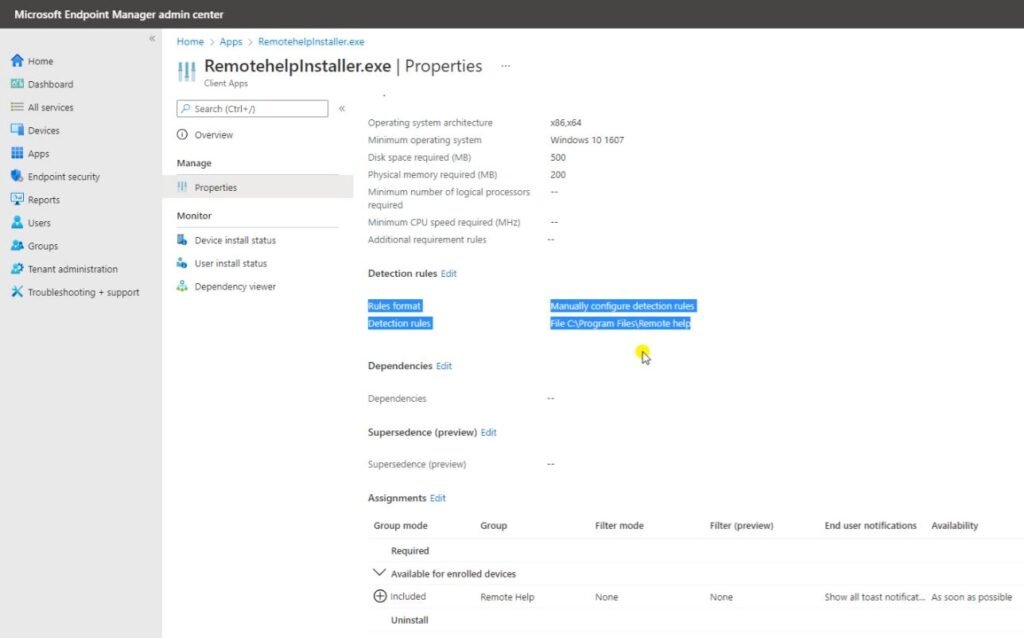The image size is (1024, 638).
Task: Click the Tenant administration icon
Action: pyautogui.click(x=17, y=268)
